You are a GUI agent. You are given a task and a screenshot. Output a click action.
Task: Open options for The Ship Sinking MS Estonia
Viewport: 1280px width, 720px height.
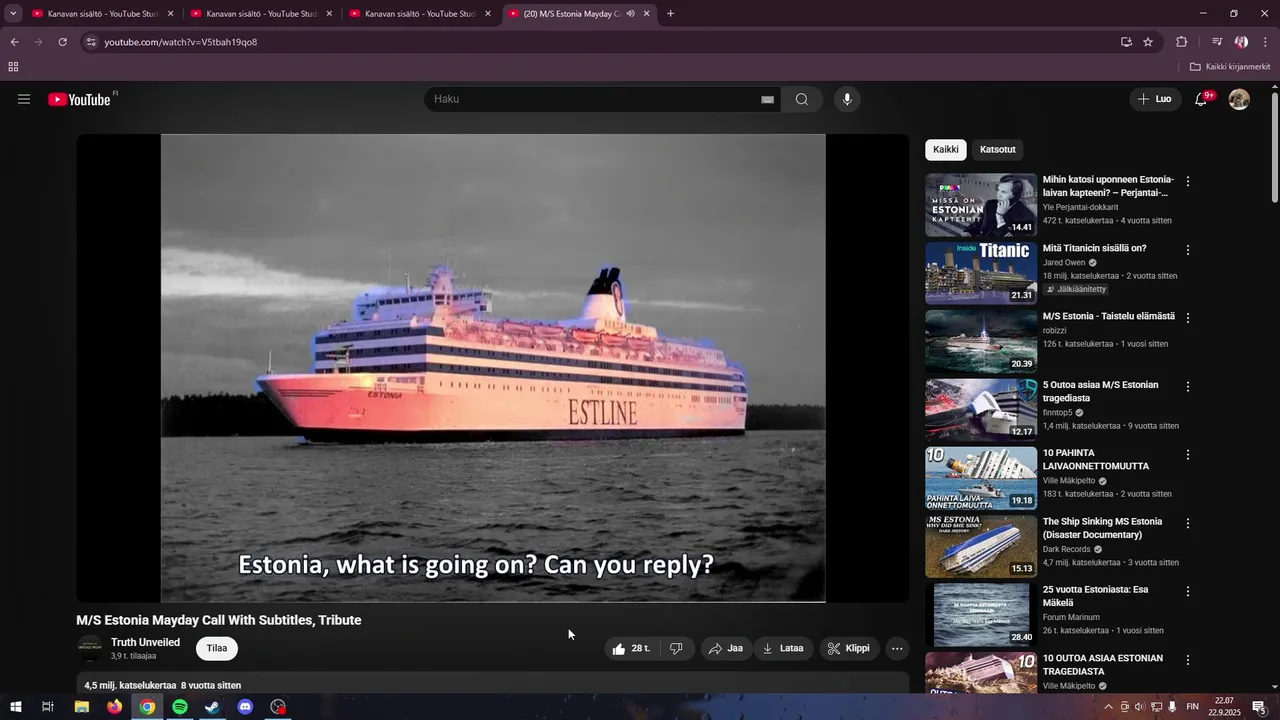tap(1188, 523)
